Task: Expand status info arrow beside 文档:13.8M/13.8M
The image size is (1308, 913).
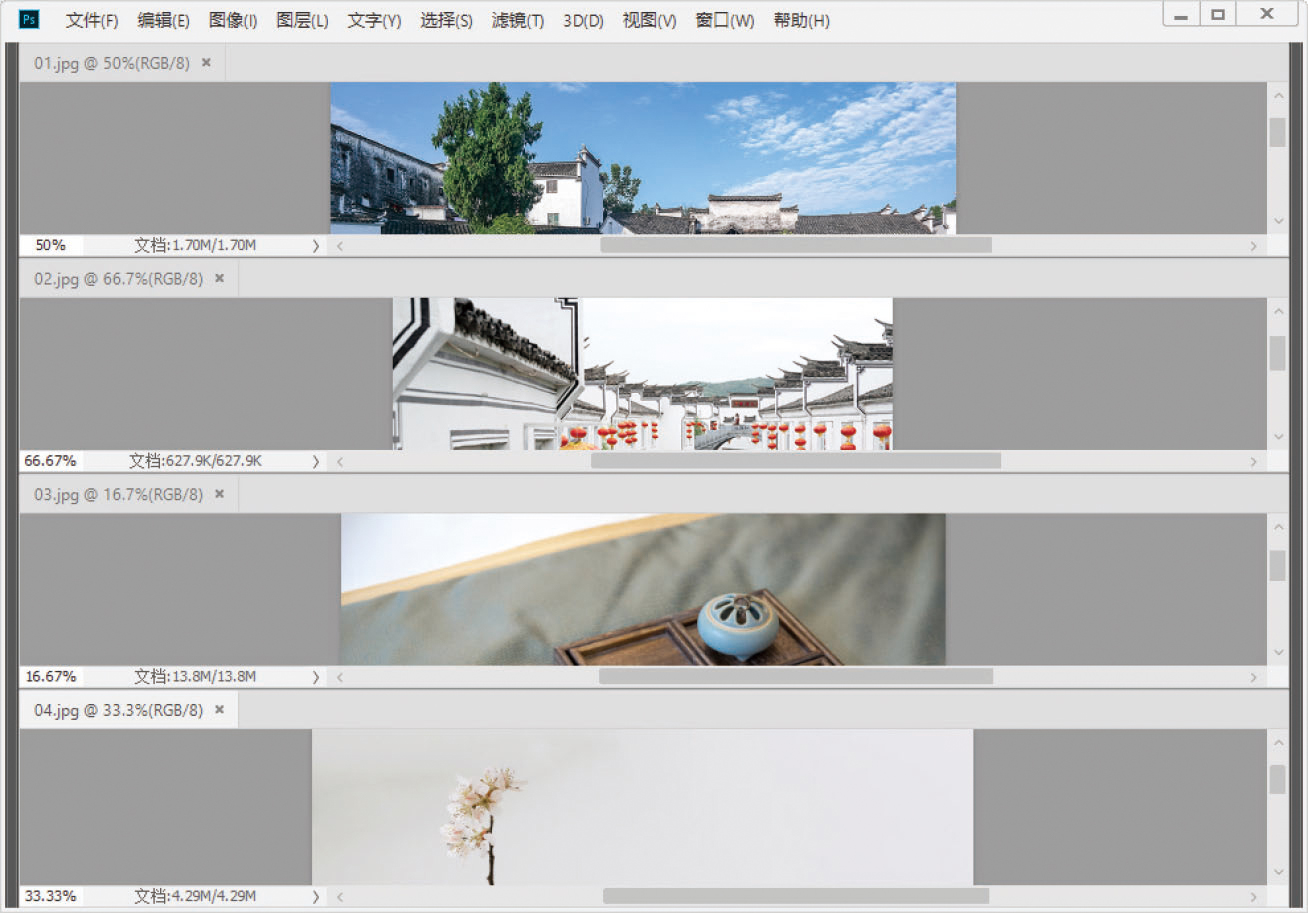Action: click(x=316, y=677)
